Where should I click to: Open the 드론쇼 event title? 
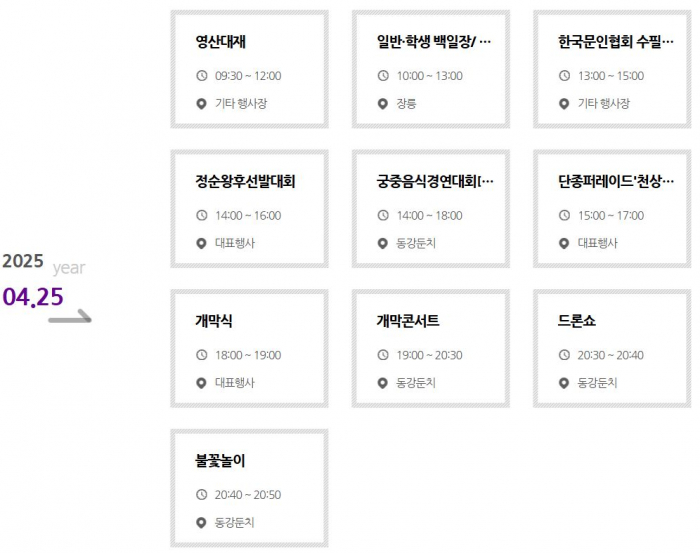[x=577, y=321]
